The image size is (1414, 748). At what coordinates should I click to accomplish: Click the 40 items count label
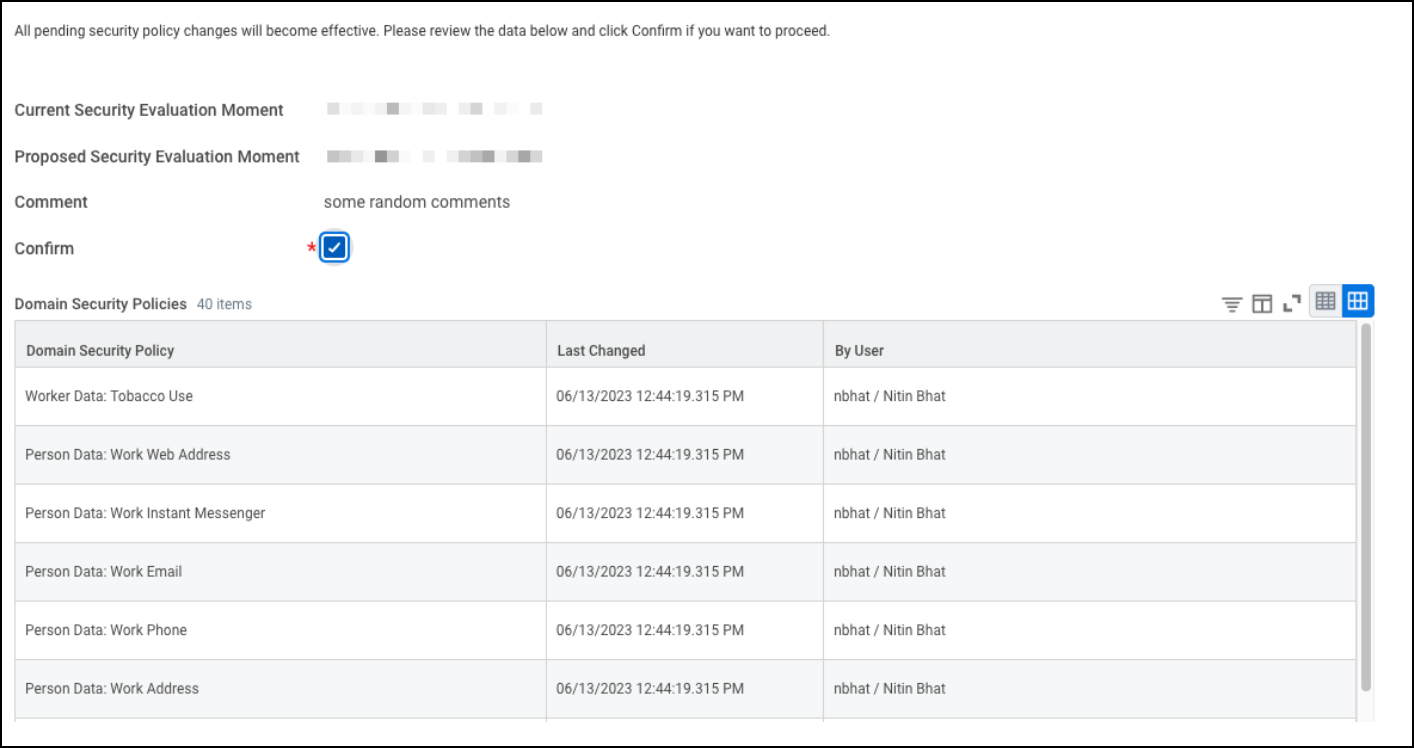[222, 304]
